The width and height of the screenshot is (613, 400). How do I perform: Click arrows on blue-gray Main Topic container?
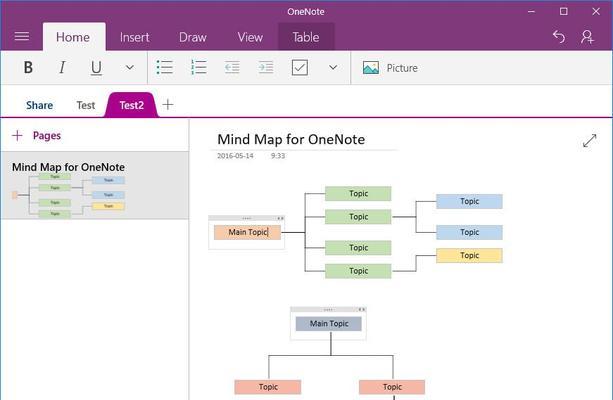pyautogui.click(x=362, y=310)
